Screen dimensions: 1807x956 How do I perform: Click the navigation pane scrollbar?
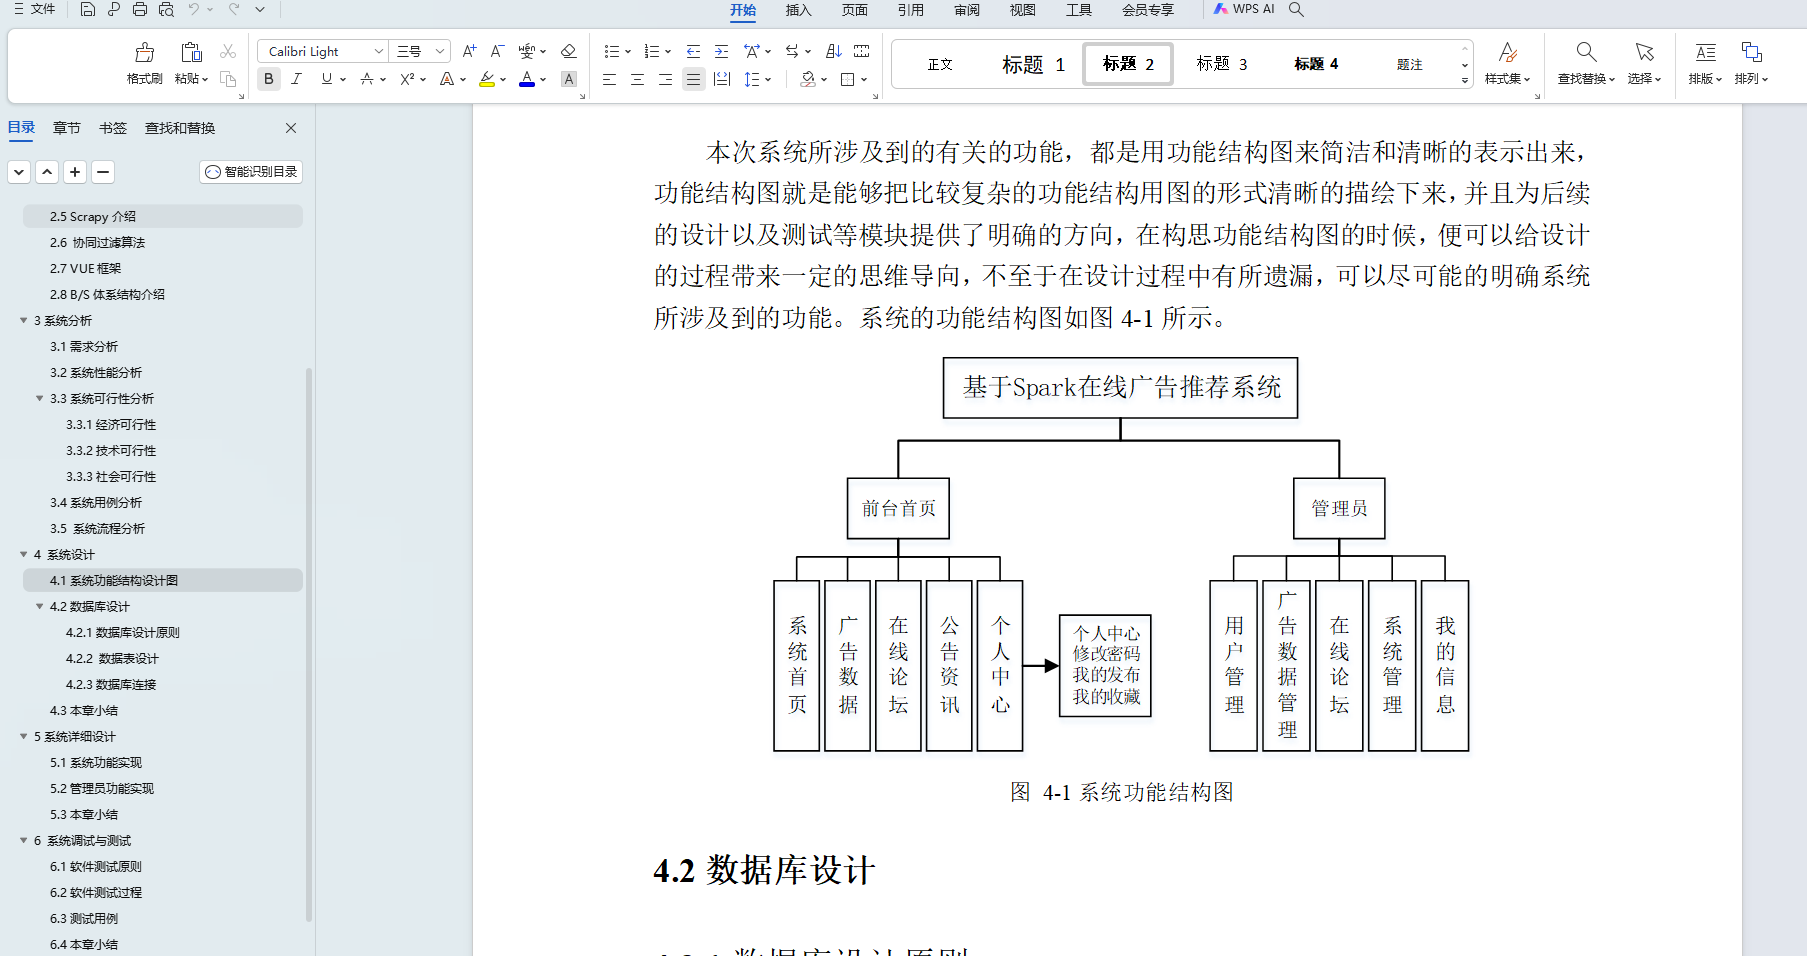click(x=309, y=500)
